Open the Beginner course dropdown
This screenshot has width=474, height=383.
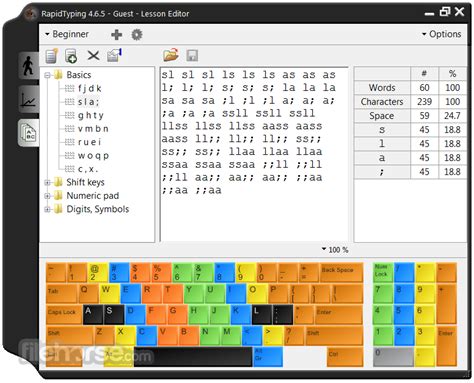[x=67, y=34]
